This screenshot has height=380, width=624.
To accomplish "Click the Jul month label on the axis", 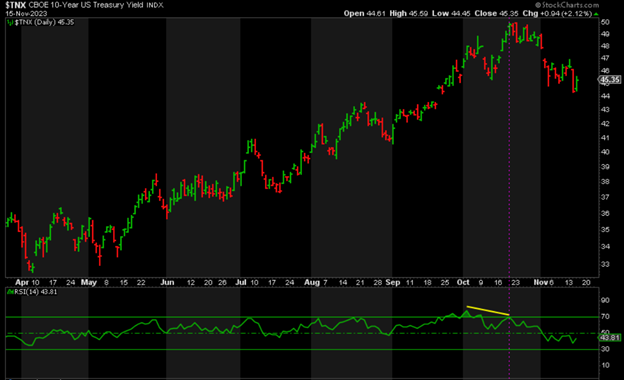I will (241, 282).
